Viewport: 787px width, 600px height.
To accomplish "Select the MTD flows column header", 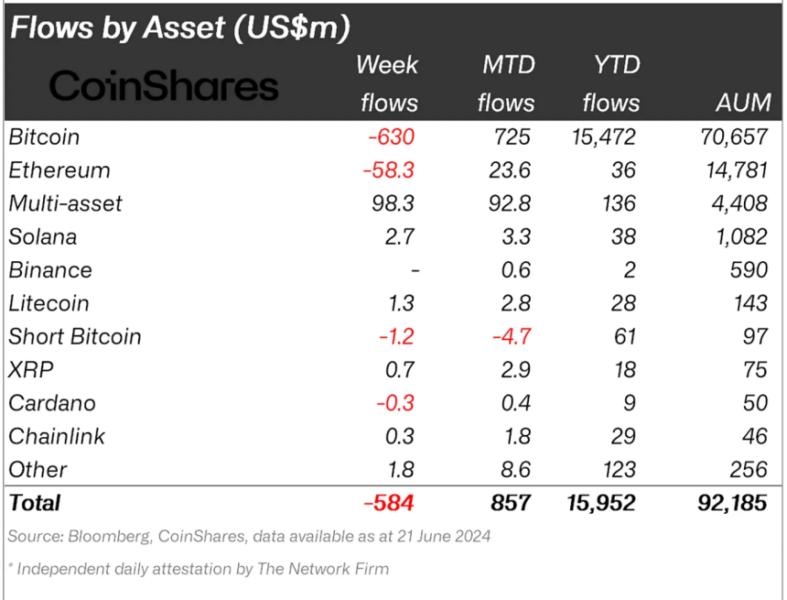I will (x=506, y=84).
